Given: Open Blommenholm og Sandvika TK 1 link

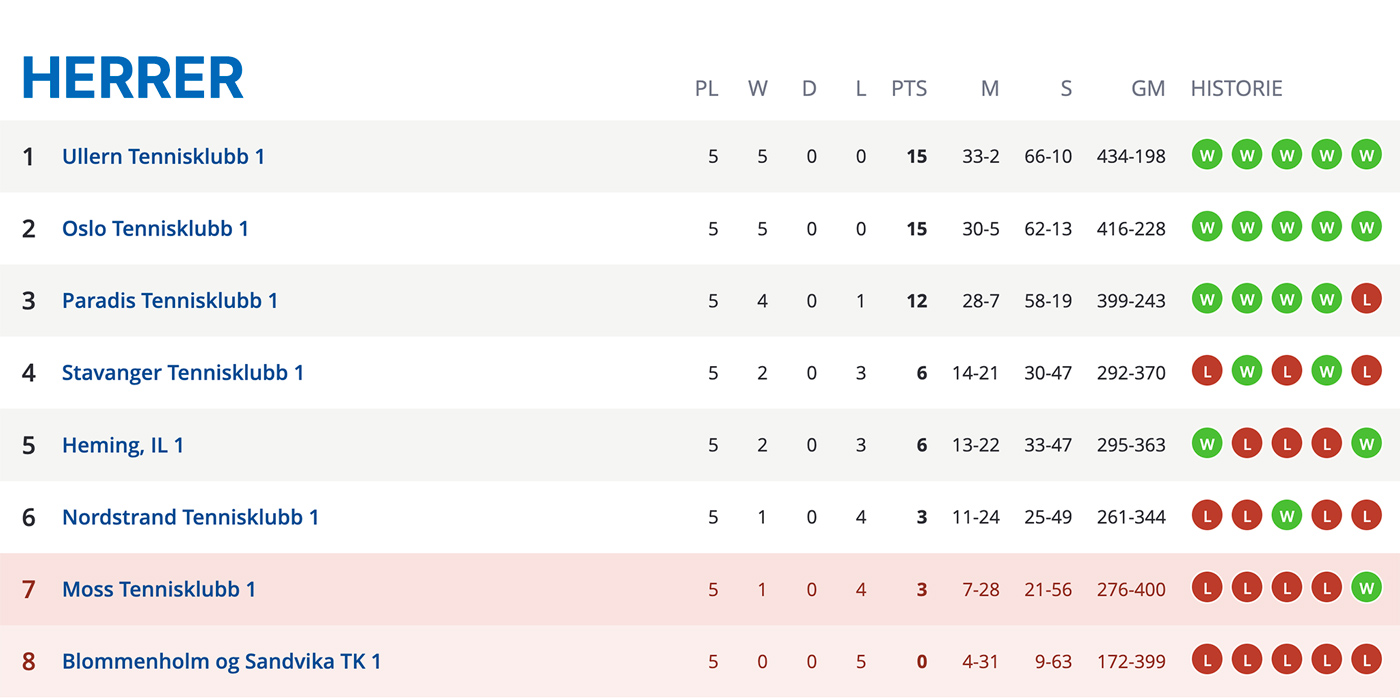Looking at the screenshot, I should click(x=222, y=661).
